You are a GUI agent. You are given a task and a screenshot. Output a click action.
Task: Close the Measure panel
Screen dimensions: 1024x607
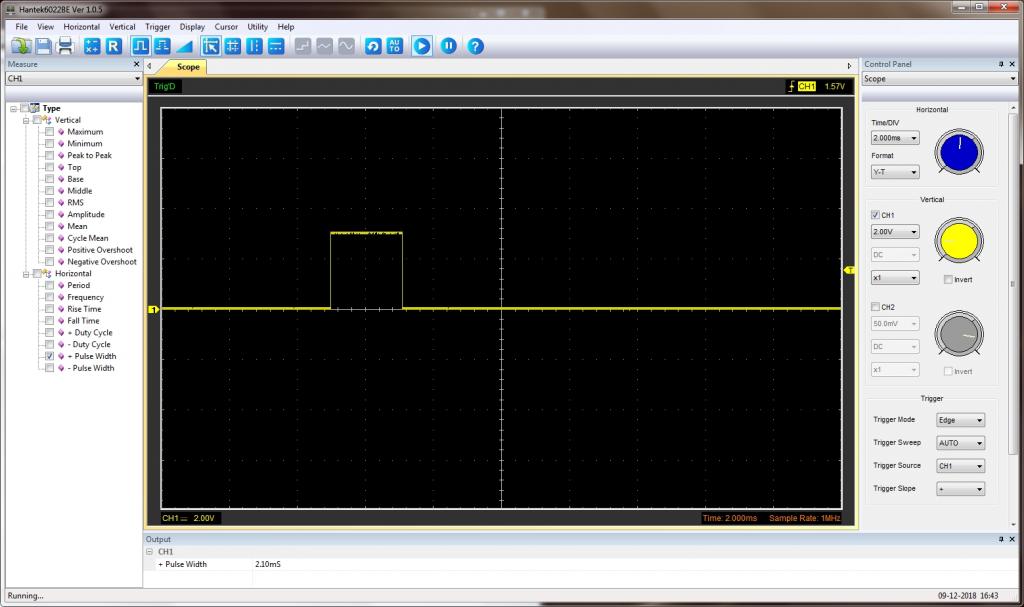[x=137, y=64]
